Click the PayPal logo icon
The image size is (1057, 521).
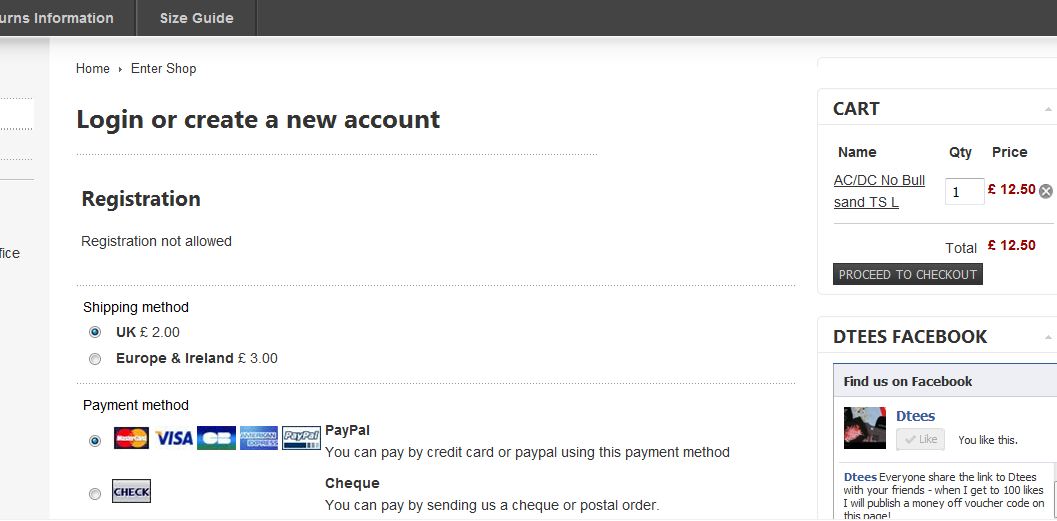point(301,438)
